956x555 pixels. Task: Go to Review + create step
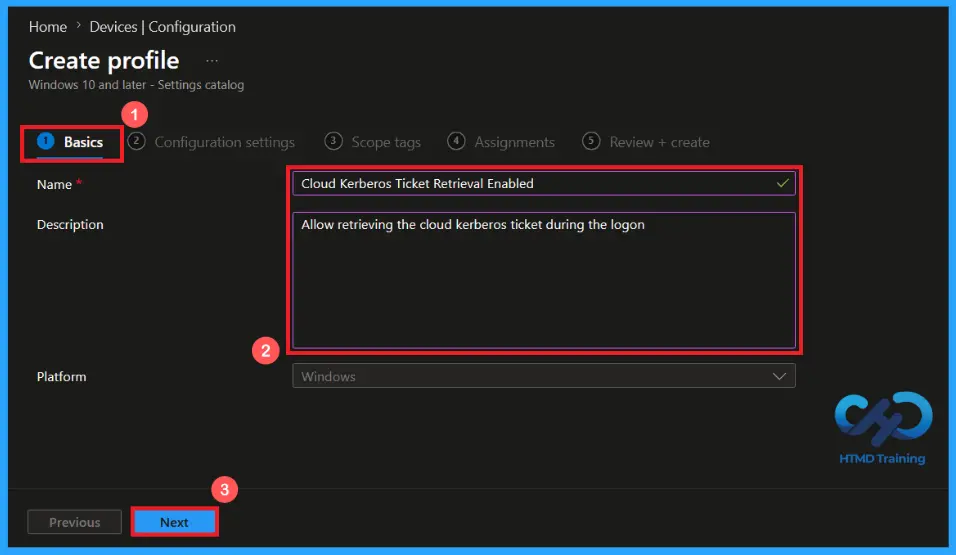[646, 142]
